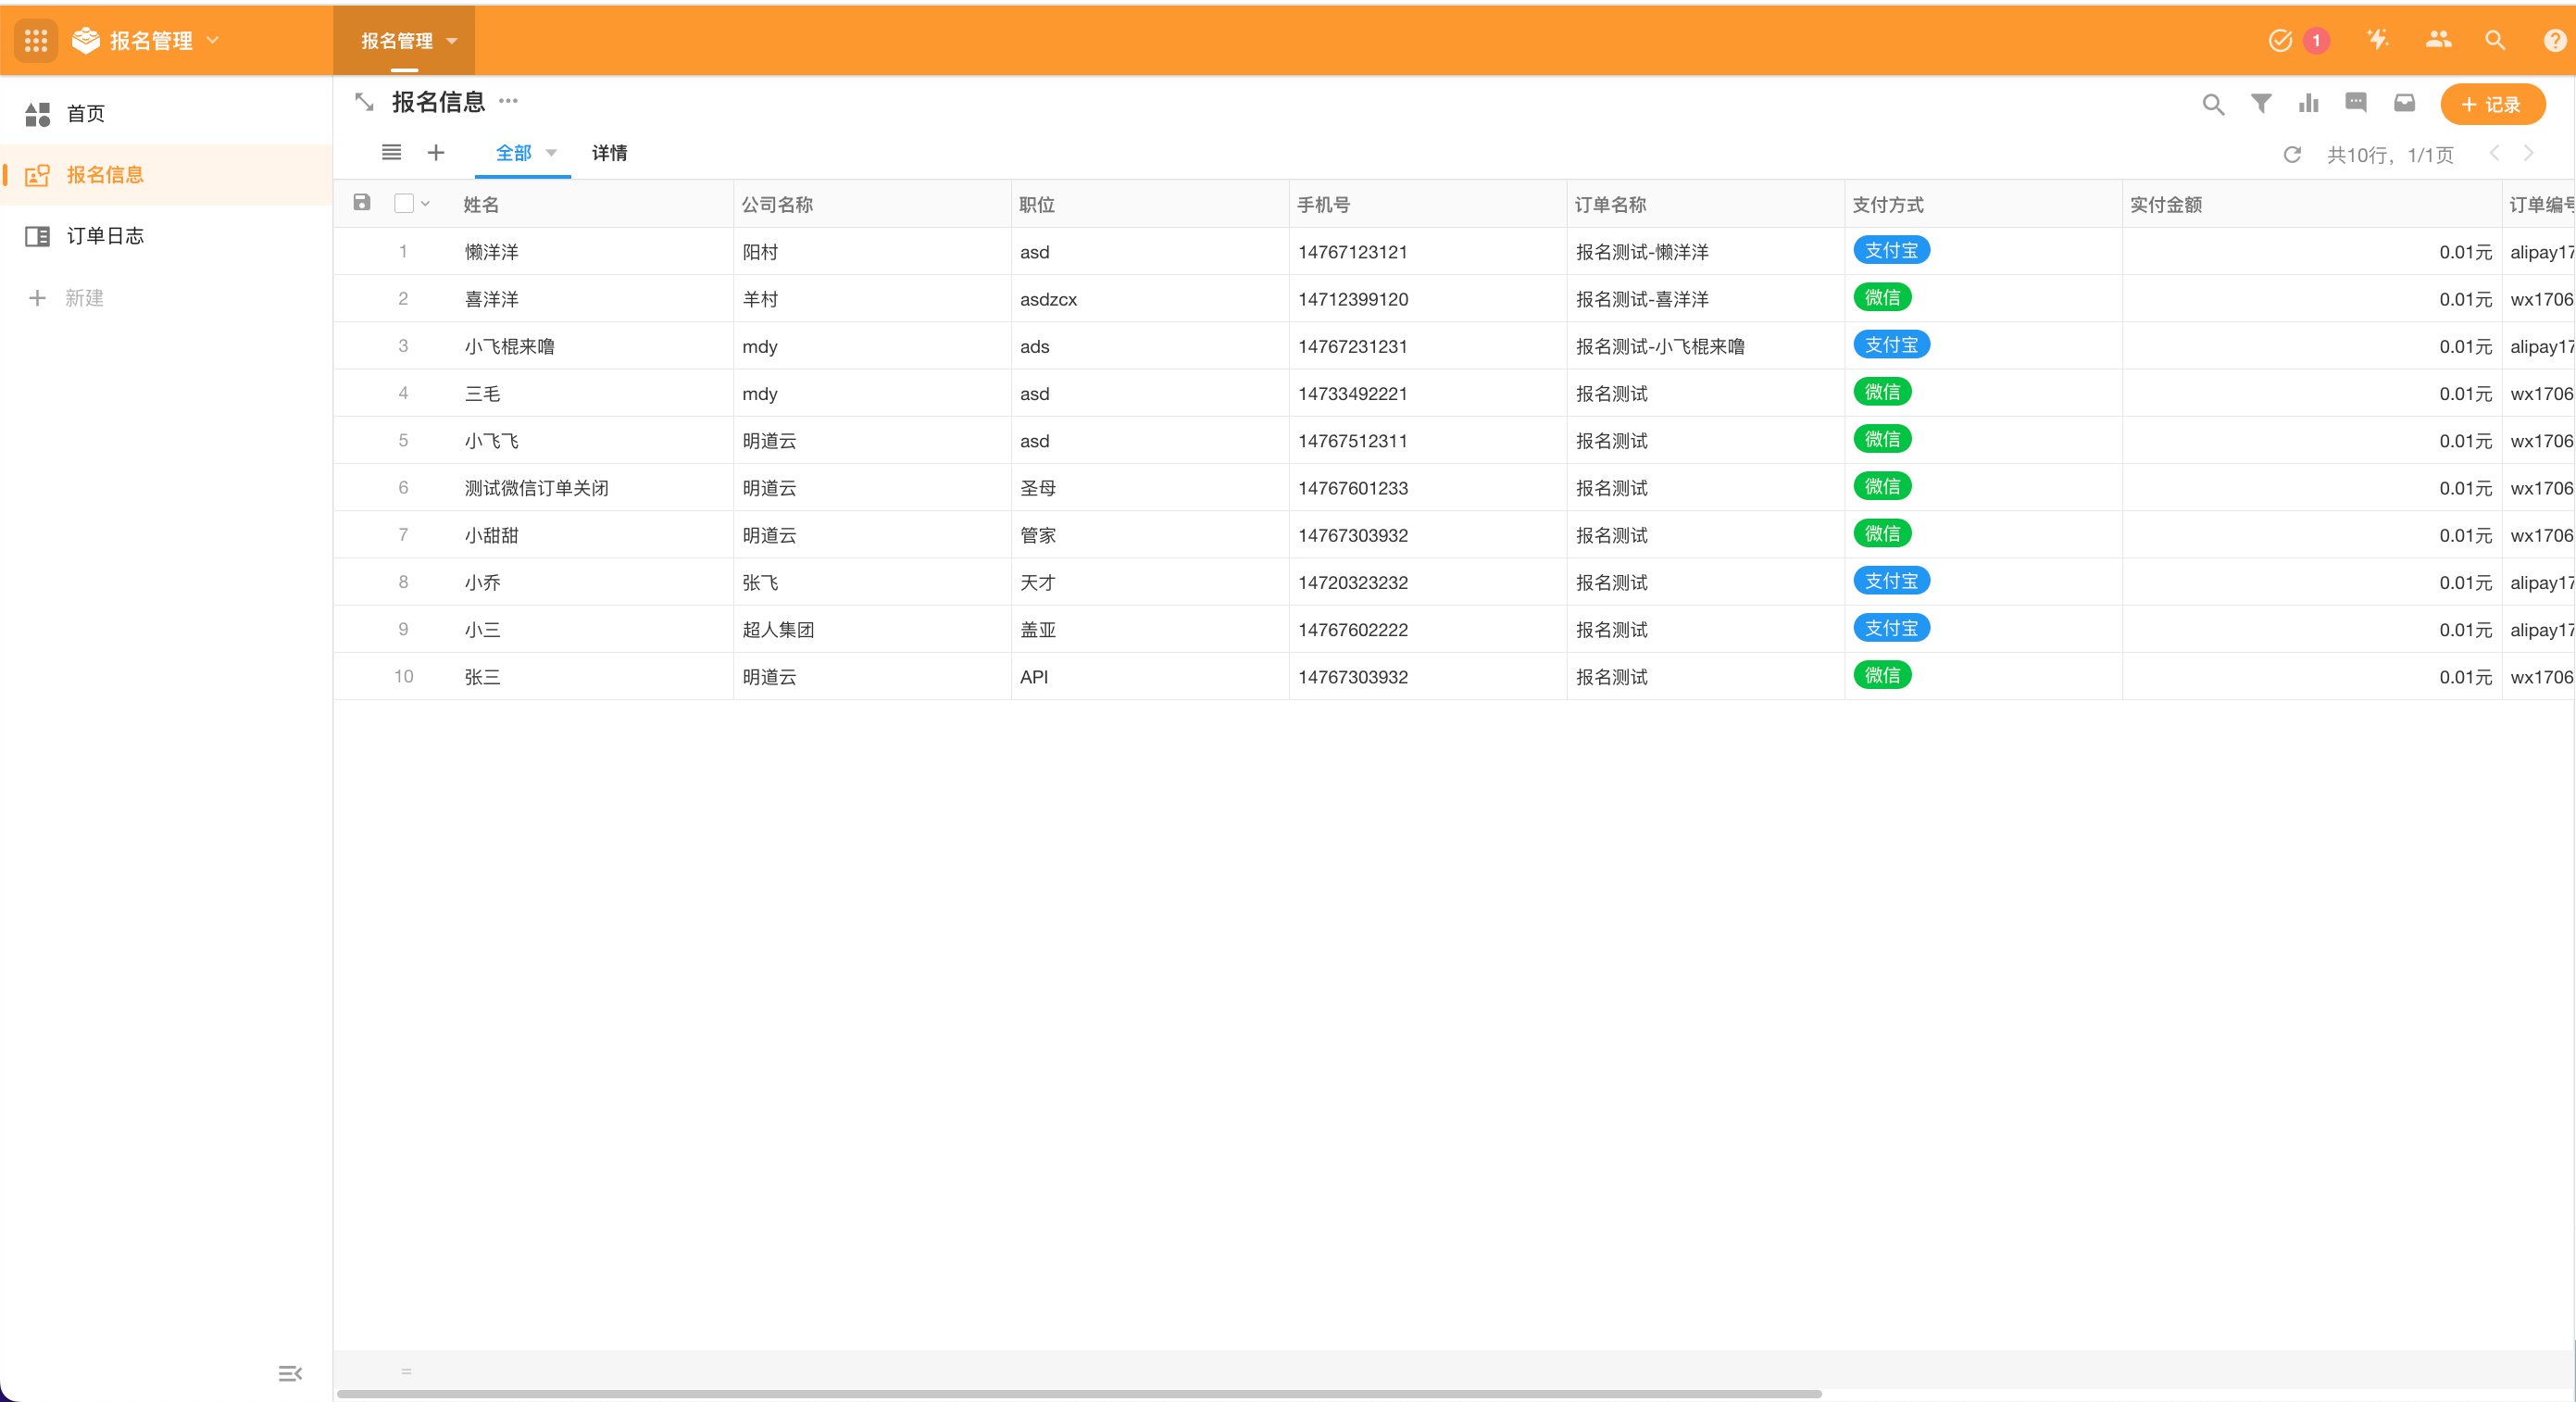
Task: Click the filter funnel icon
Action: (2260, 103)
